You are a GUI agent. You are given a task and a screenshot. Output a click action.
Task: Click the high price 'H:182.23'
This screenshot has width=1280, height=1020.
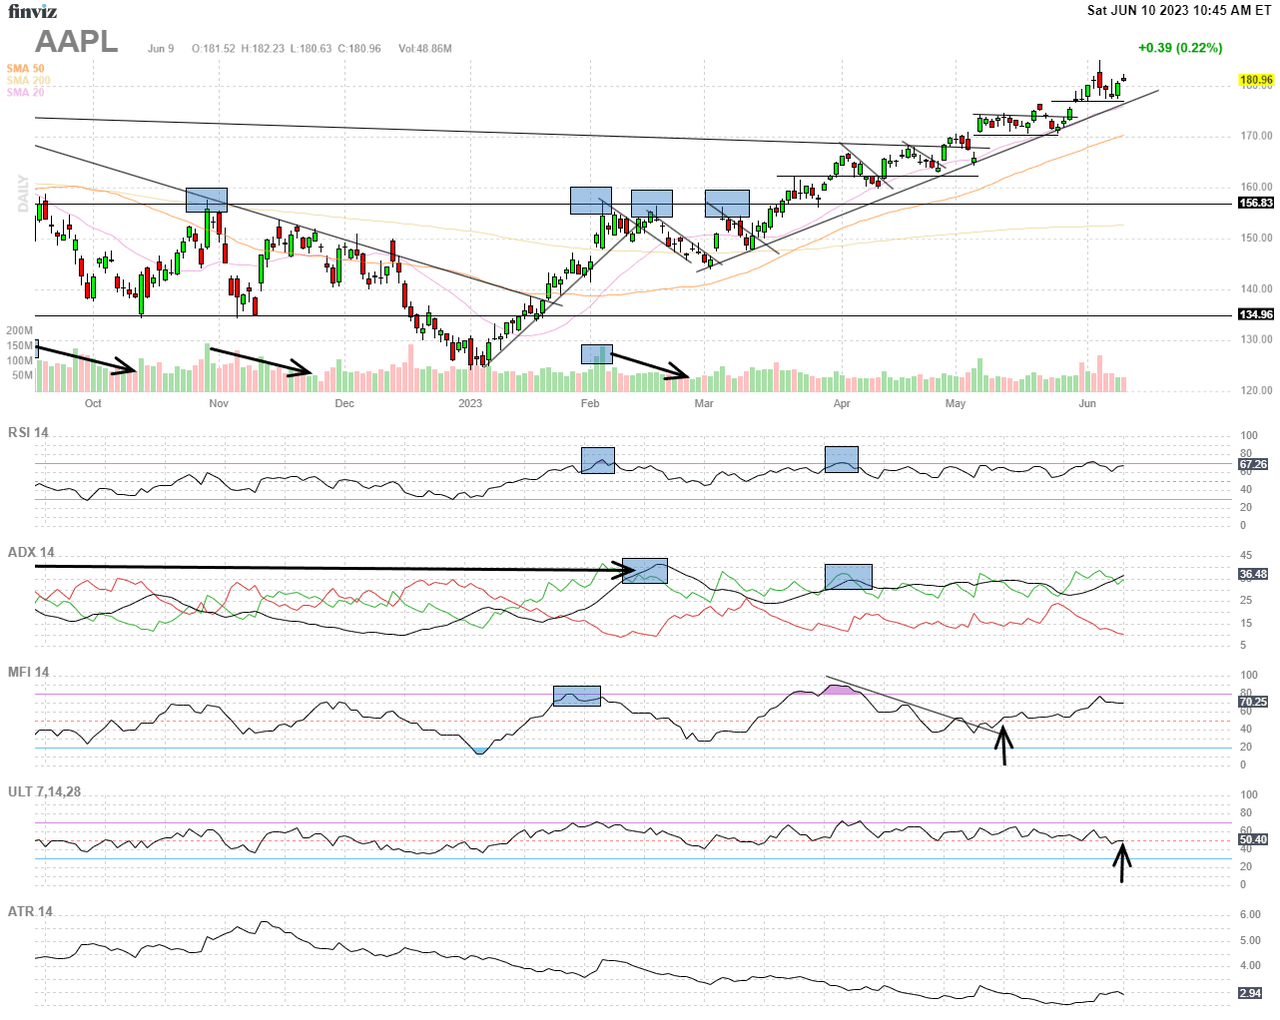click(x=262, y=48)
